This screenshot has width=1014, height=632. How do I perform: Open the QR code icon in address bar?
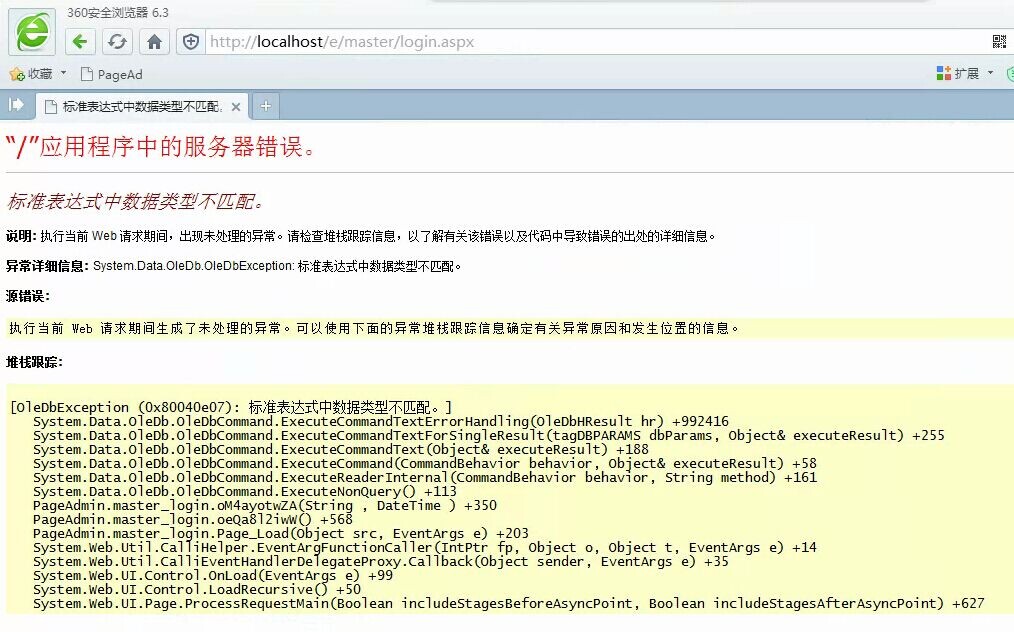999,41
